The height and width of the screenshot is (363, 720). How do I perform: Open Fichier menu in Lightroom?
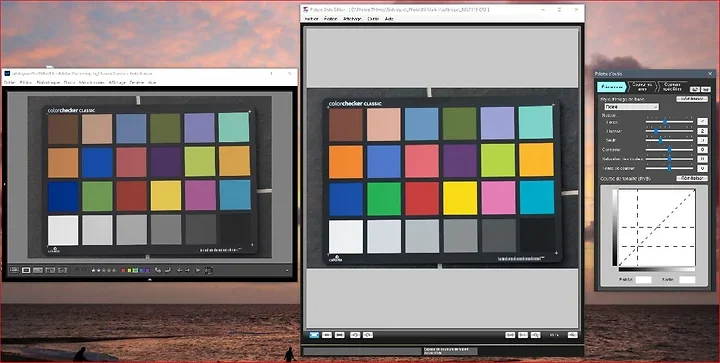click(9, 83)
